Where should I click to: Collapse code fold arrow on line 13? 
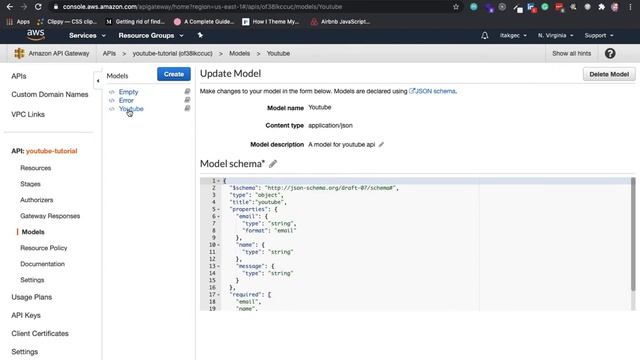[218, 266]
